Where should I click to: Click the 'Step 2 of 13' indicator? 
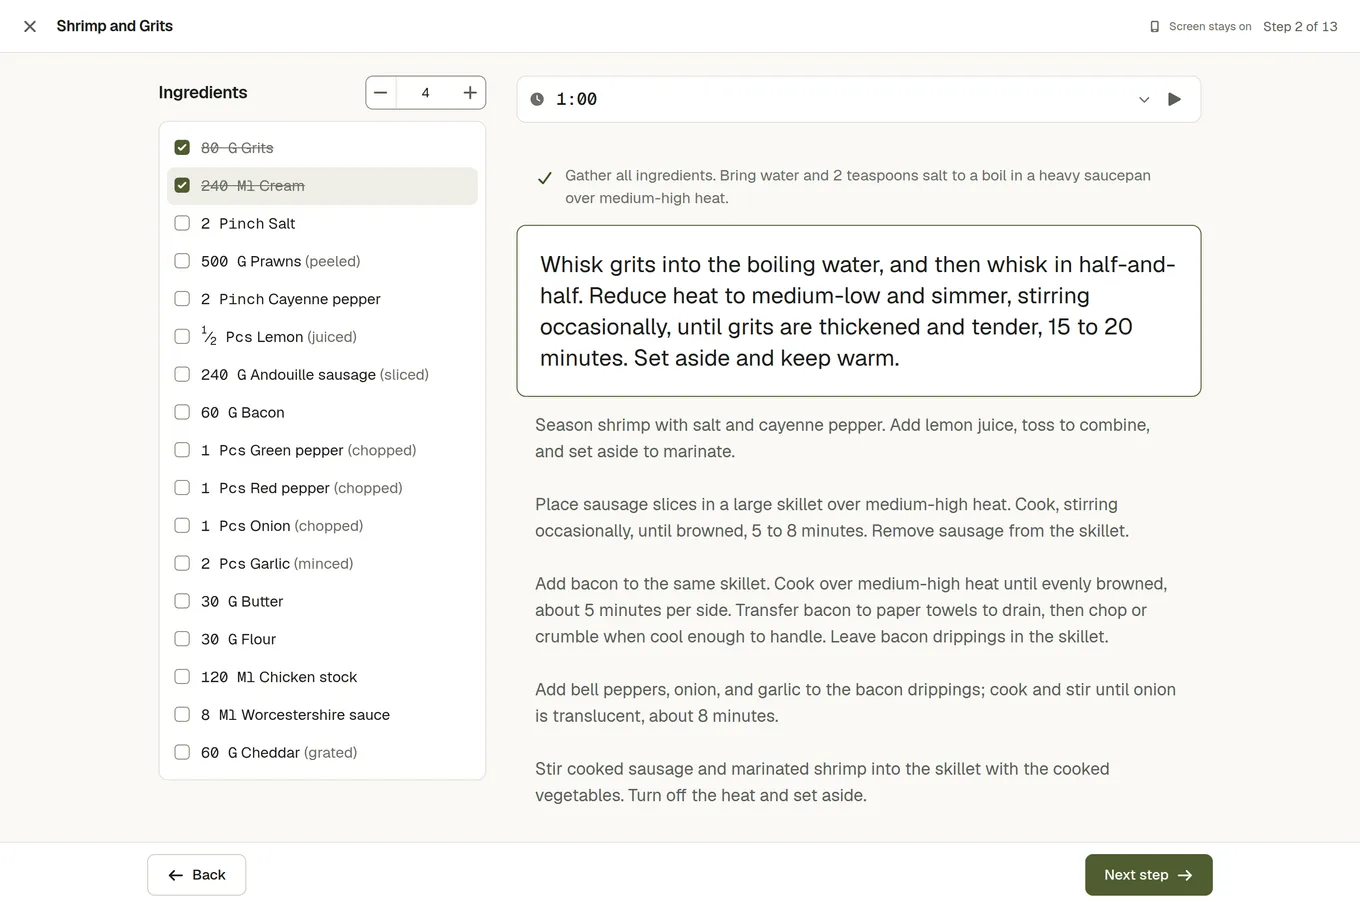tap(1300, 27)
